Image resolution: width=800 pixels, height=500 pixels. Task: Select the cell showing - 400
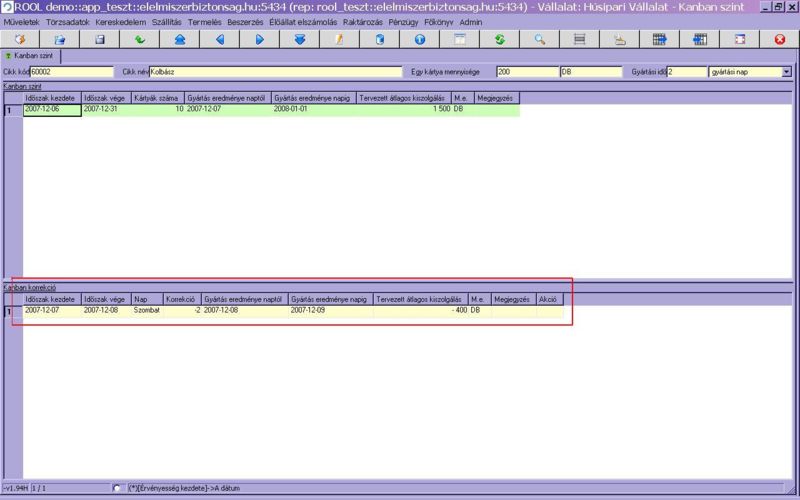click(x=420, y=310)
